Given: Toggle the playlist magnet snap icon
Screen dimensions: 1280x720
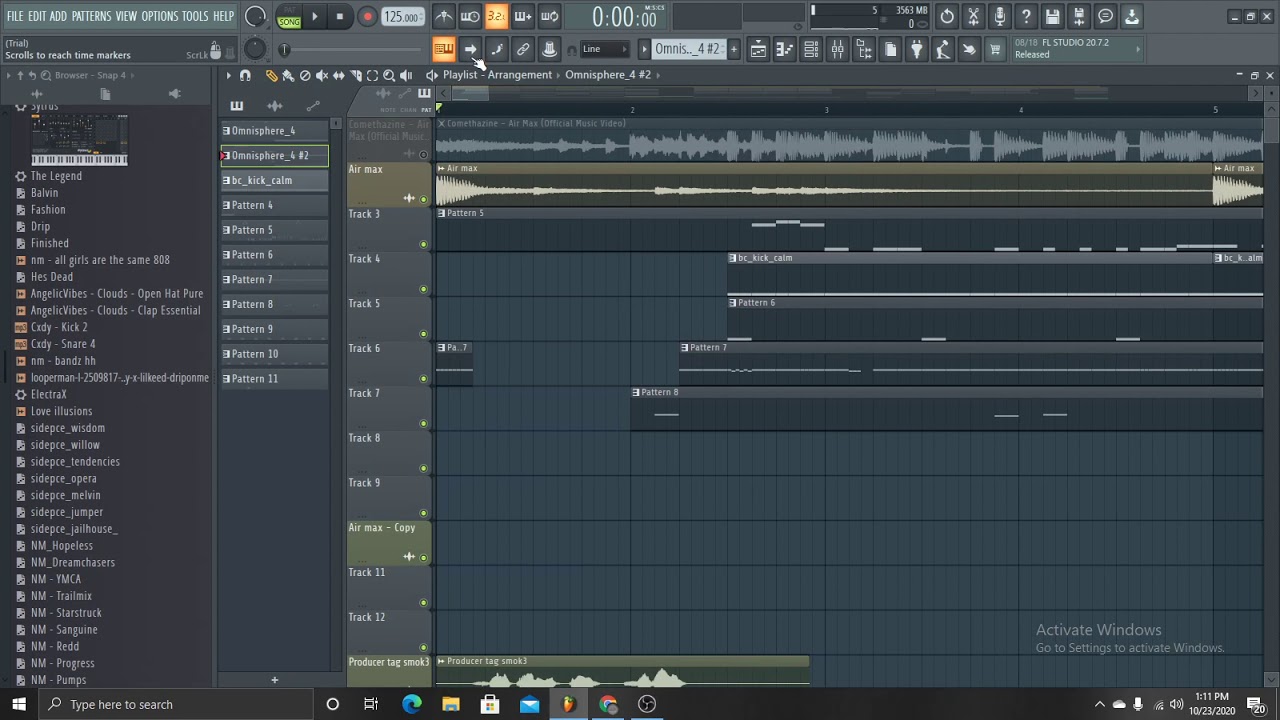Looking at the screenshot, I should tap(245, 75).
